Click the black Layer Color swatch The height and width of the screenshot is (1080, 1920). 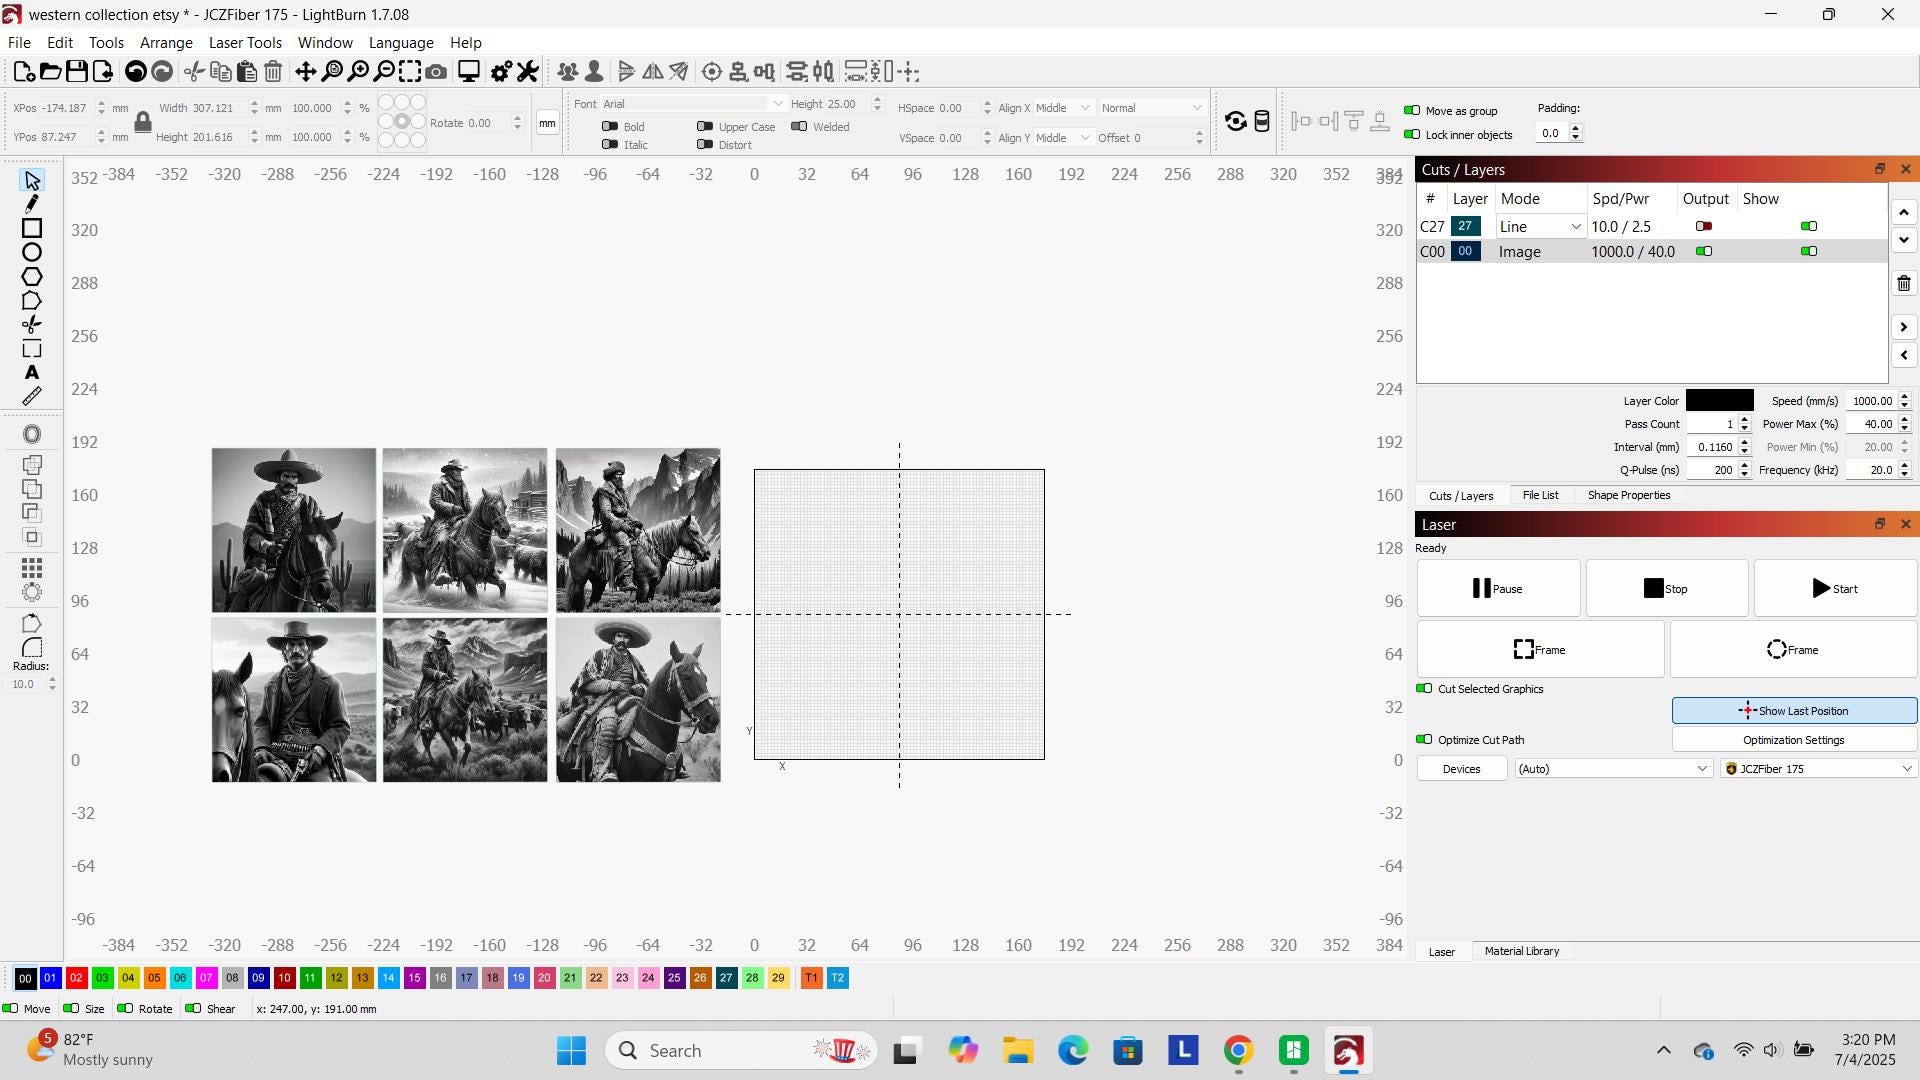(x=1719, y=400)
